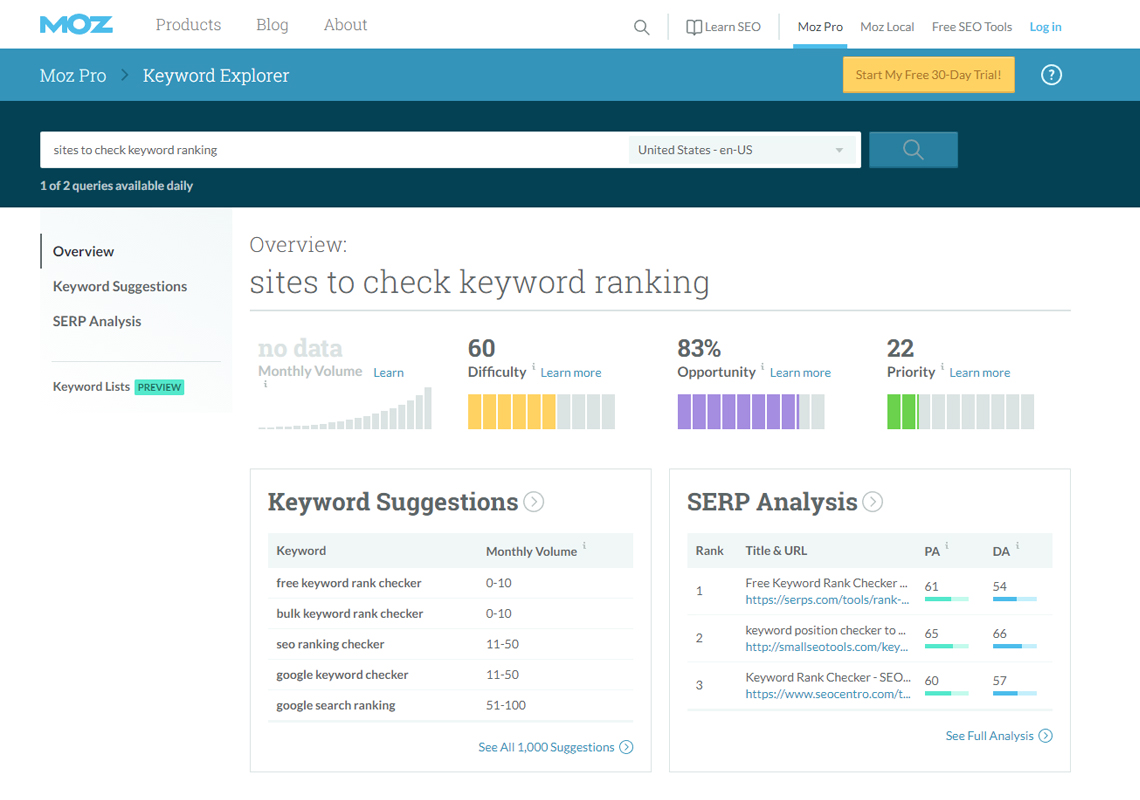
Task: Click 'bulk keyword rank checker' suggestion
Action: (x=350, y=614)
